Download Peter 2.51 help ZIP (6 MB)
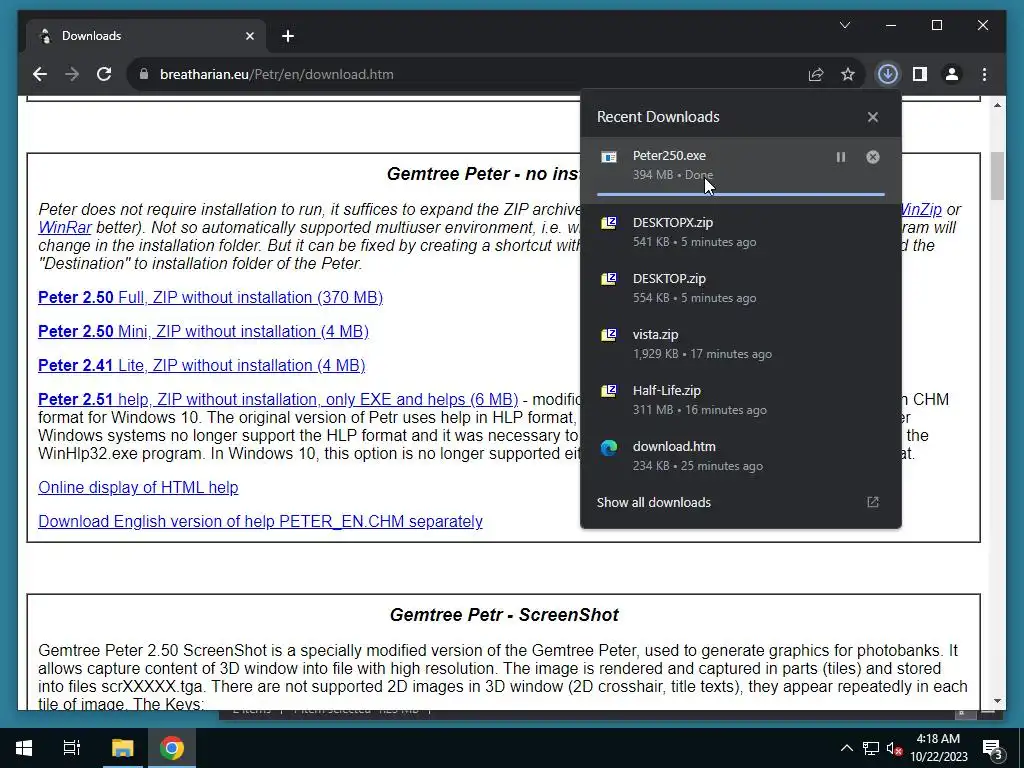The width and height of the screenshot is (1024, 768). pyautogui.click(x=278, y=399)
